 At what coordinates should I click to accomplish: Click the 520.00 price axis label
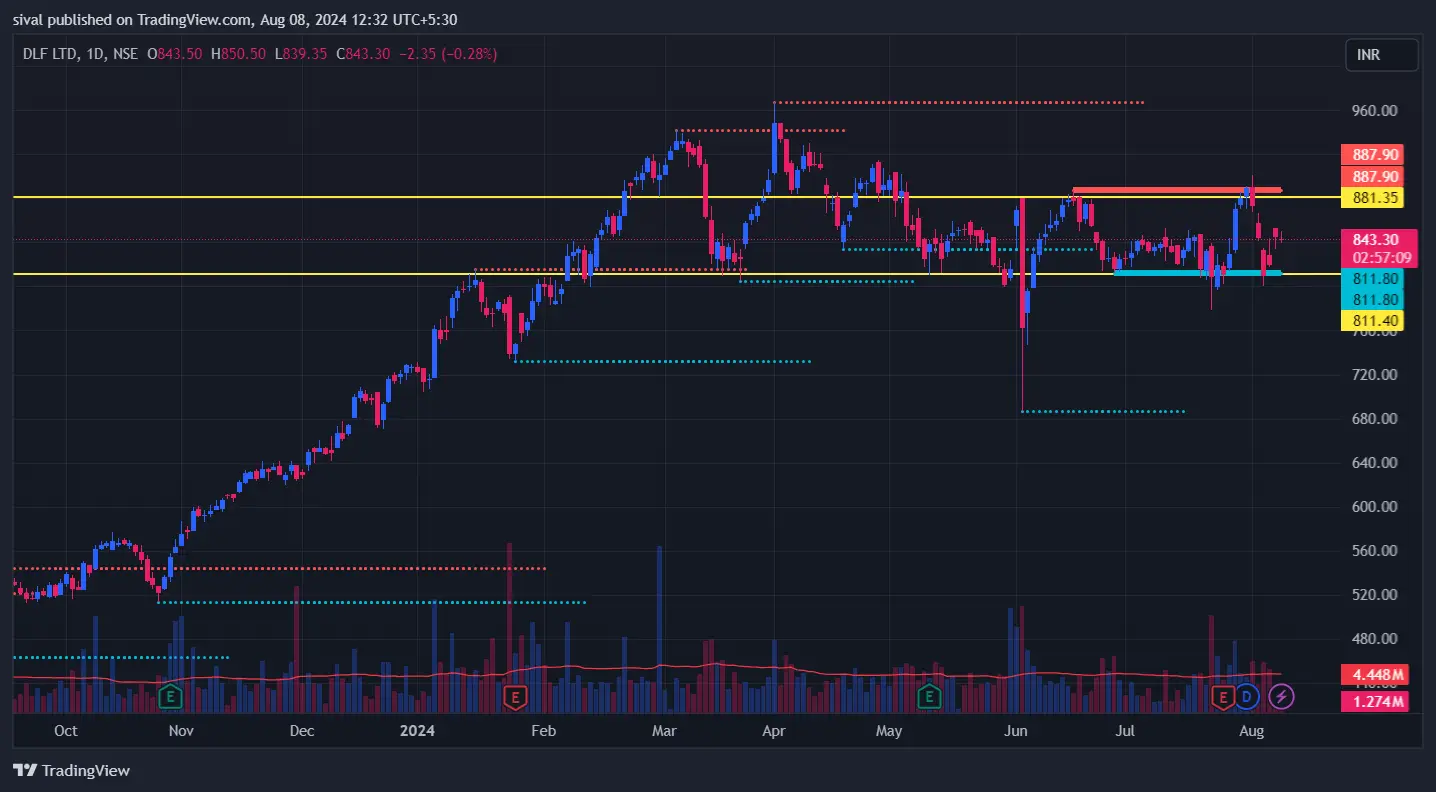1374,594
